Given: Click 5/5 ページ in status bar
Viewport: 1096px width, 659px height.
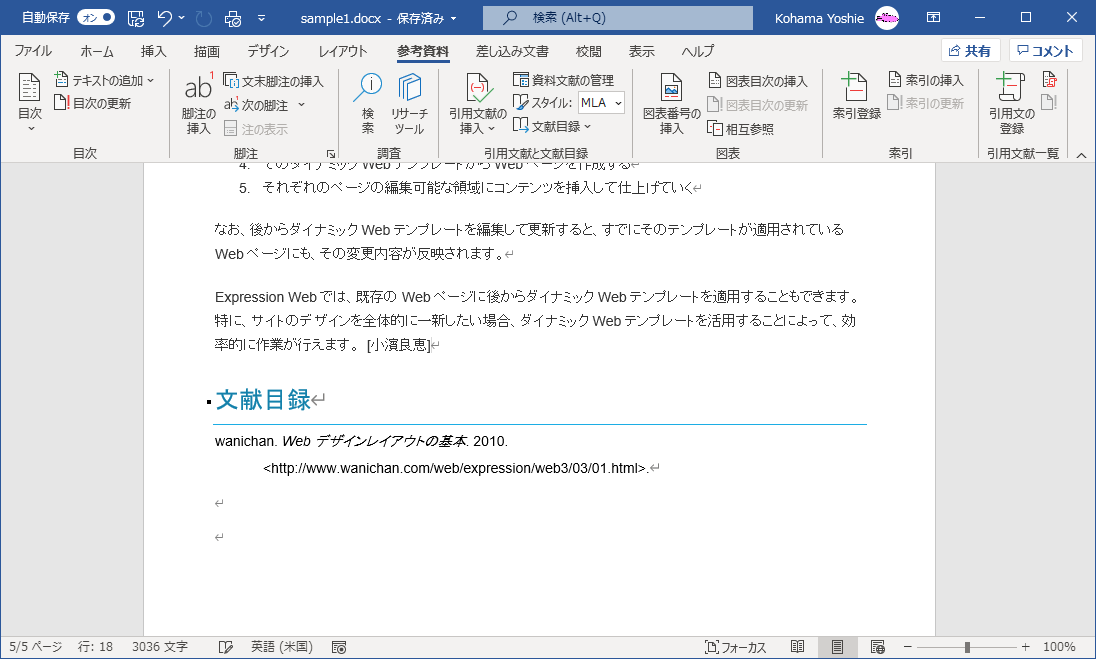Looking at the screenshot, I should (36, 647).
